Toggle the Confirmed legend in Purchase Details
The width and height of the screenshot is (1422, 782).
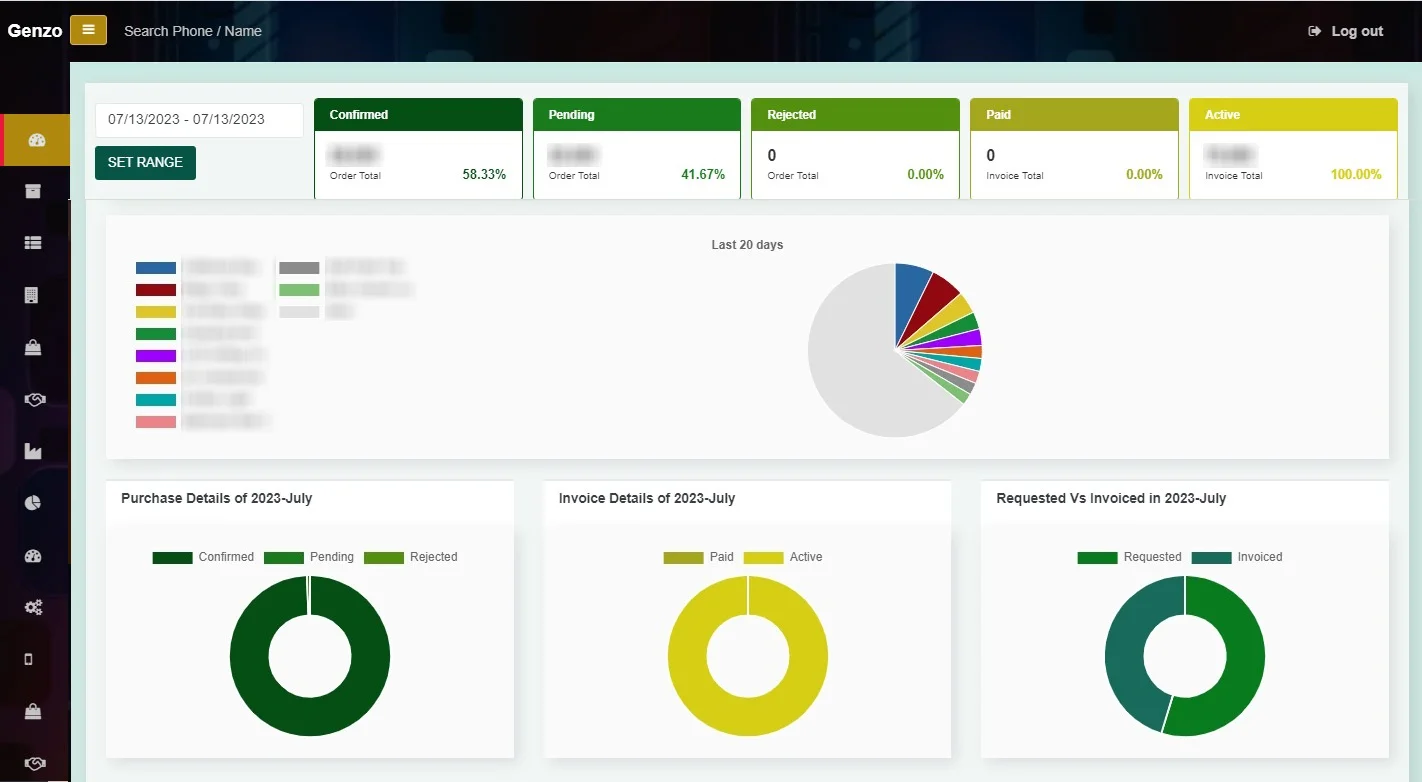tap(204, 557)
